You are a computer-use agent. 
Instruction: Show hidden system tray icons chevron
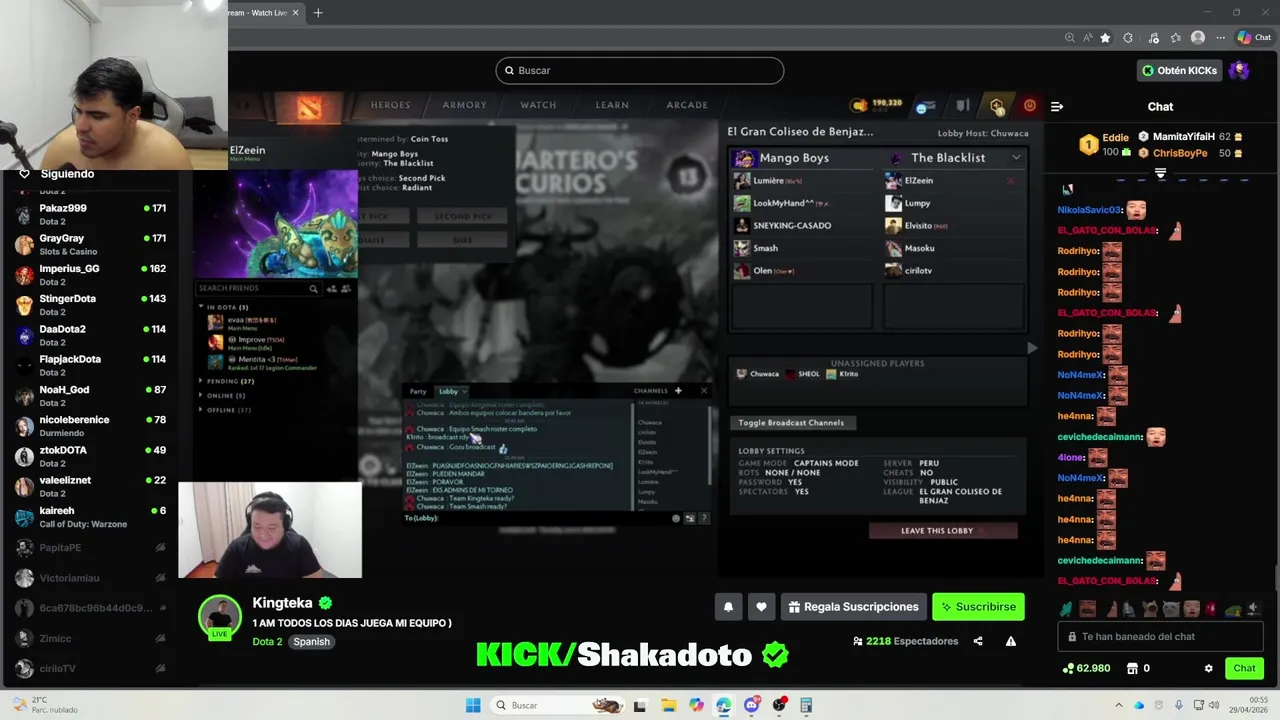[1118, 705]
